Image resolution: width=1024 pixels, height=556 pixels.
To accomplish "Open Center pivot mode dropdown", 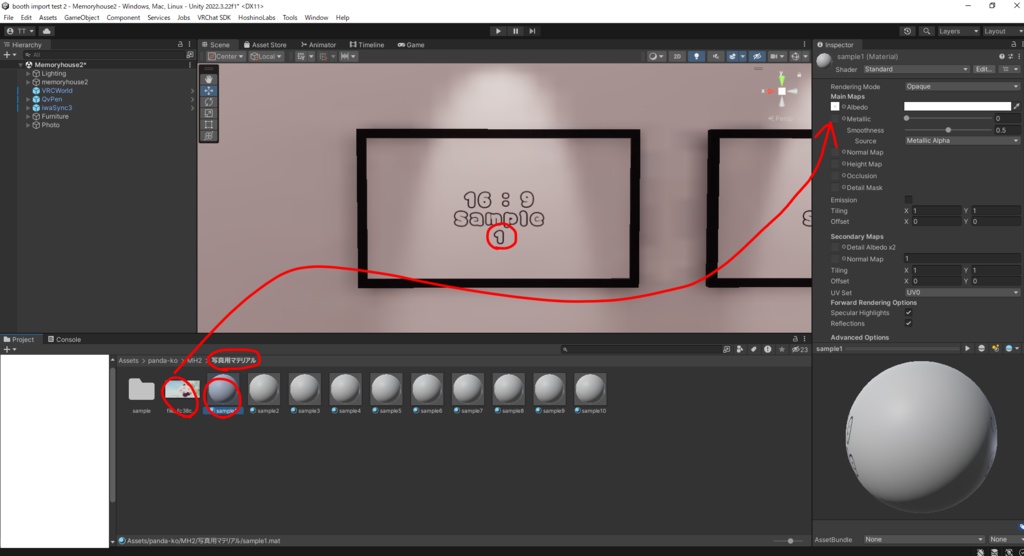I will [x=225, y=56].
